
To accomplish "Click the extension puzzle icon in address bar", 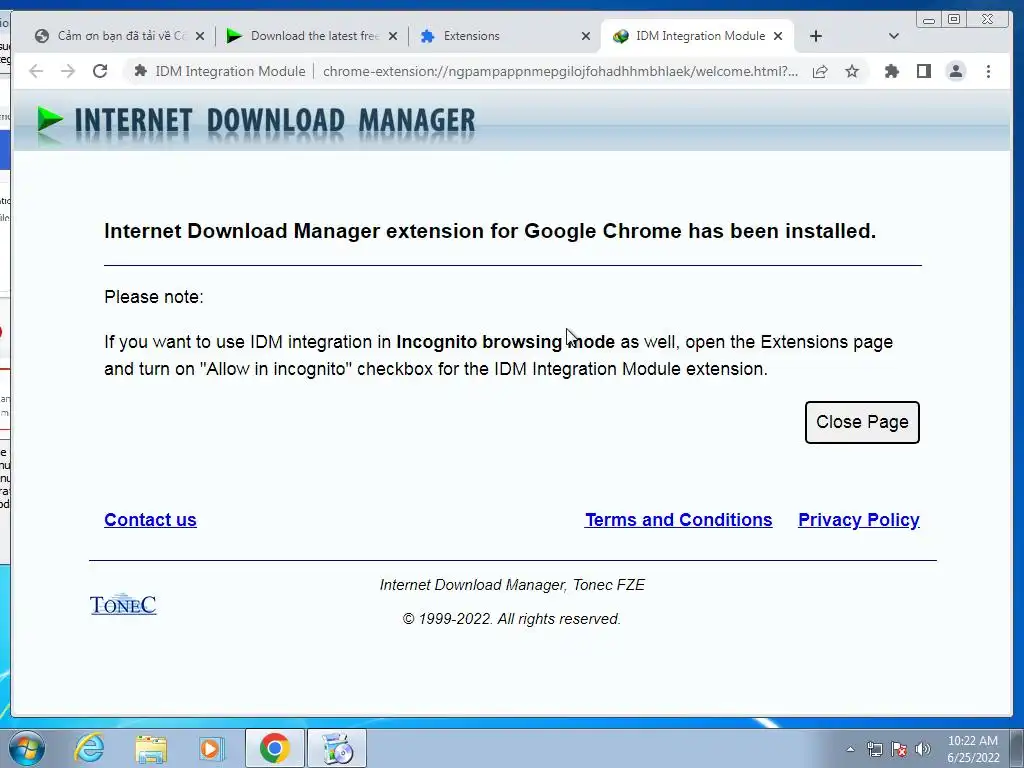I will (x=140, y=71).
